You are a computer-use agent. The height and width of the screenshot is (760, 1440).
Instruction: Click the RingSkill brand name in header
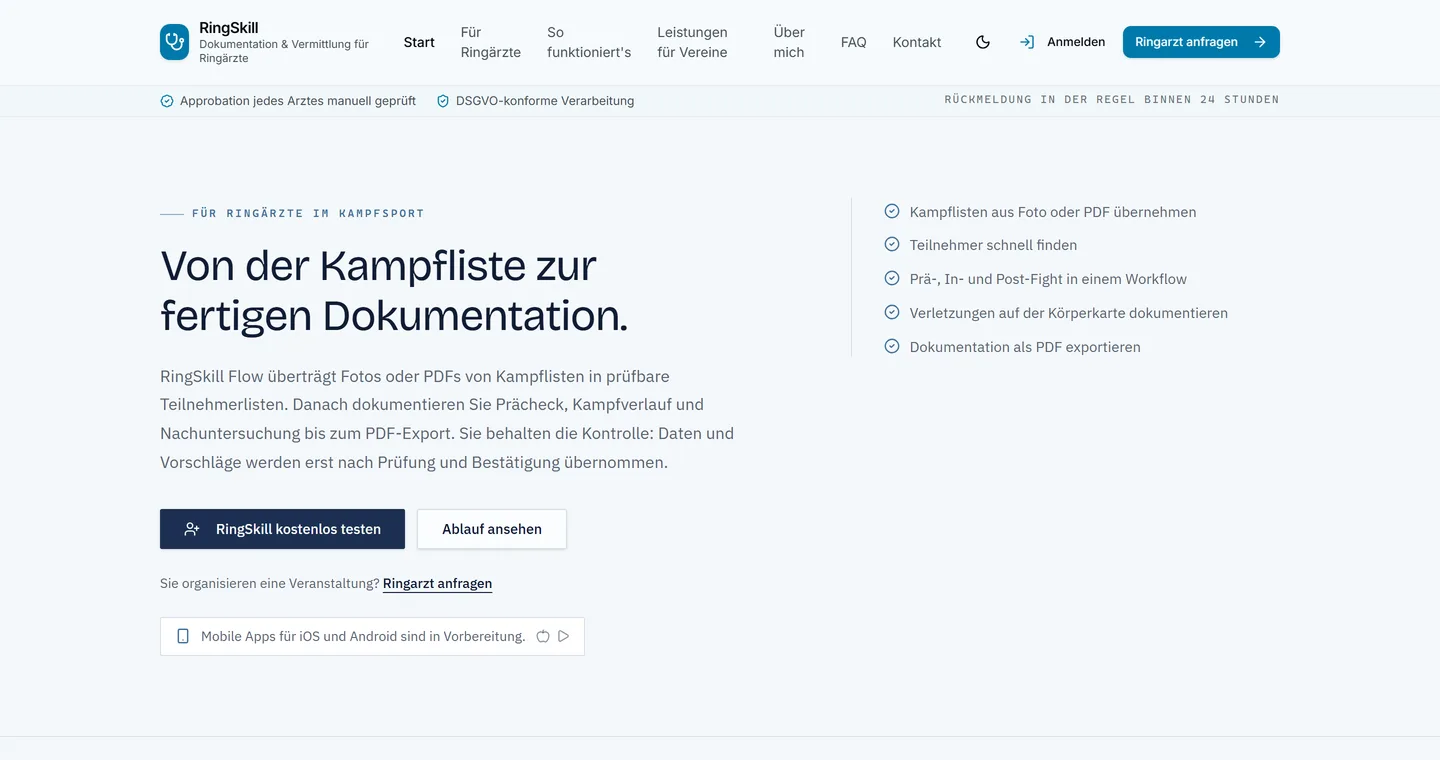click(229, 28)
